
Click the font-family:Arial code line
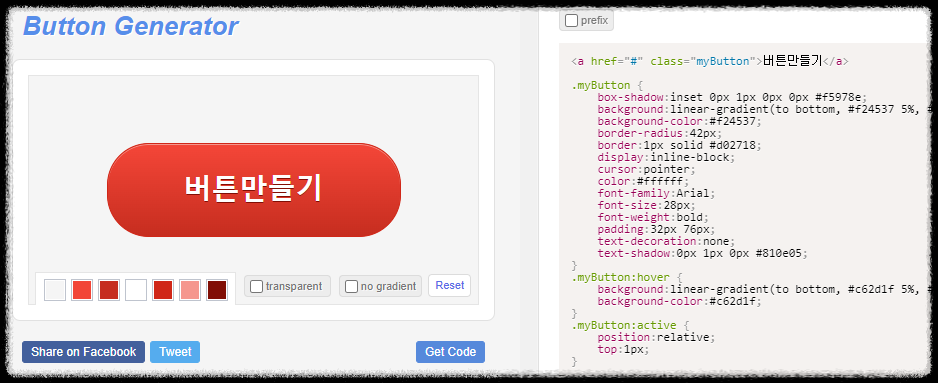[656, 193]
